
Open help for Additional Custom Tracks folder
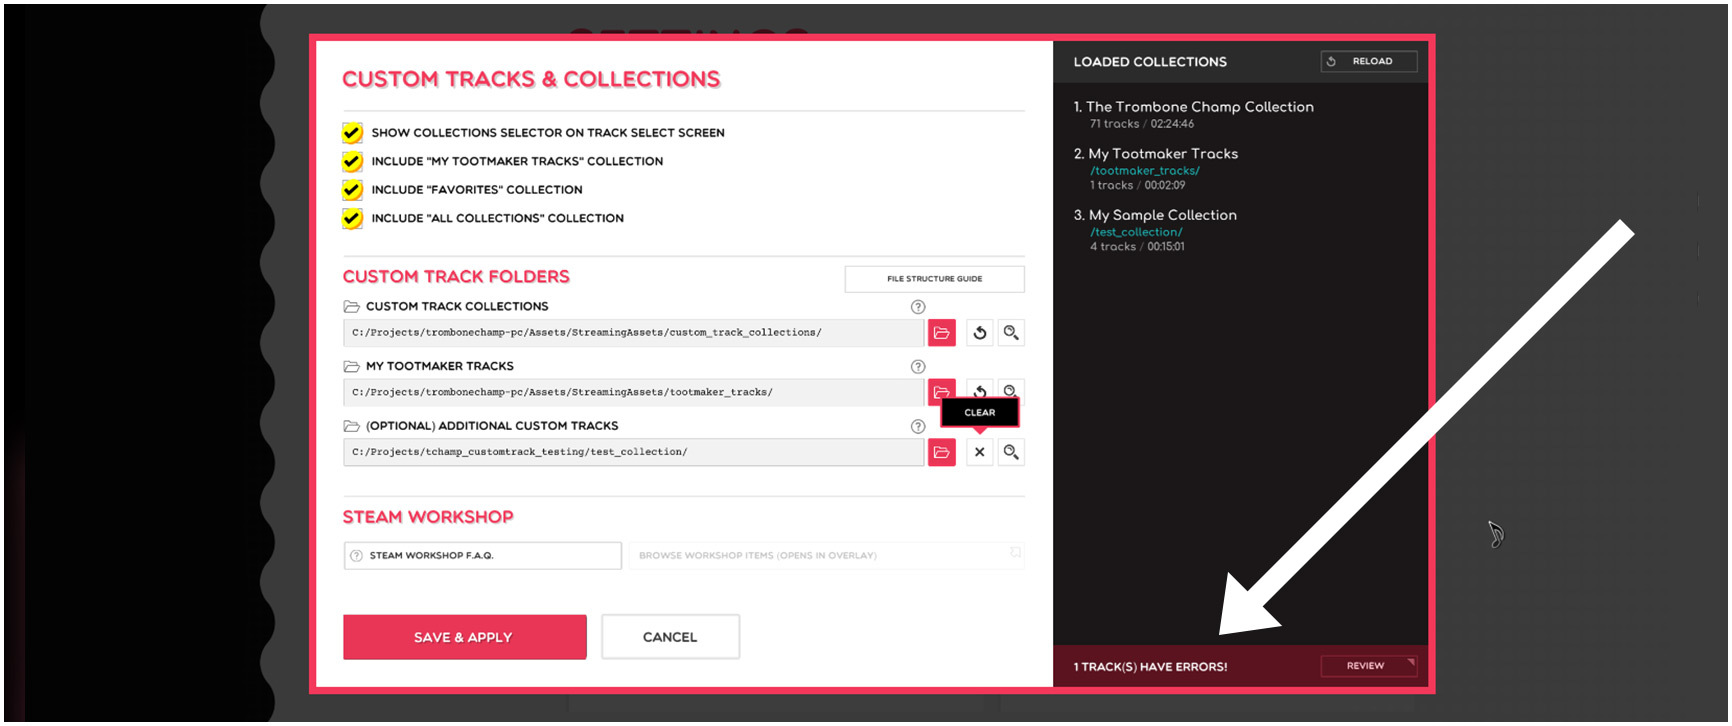(918, 427)
